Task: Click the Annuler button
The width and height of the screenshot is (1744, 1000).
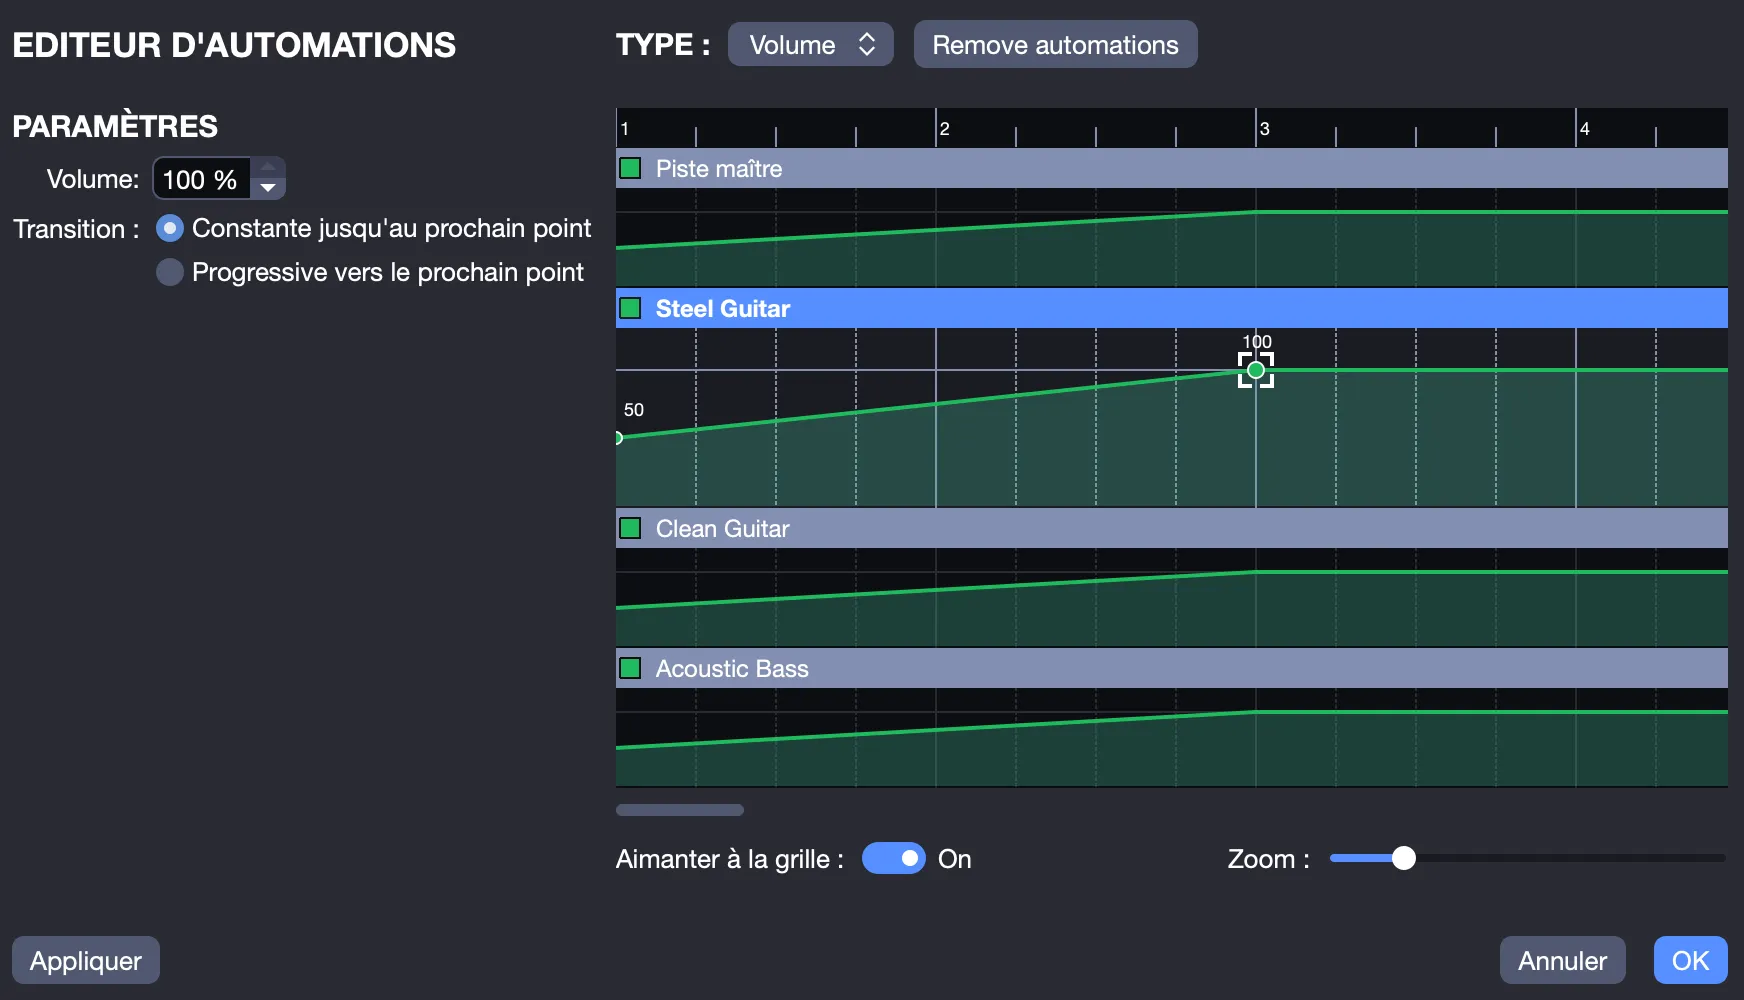Action: (1562, 960)
